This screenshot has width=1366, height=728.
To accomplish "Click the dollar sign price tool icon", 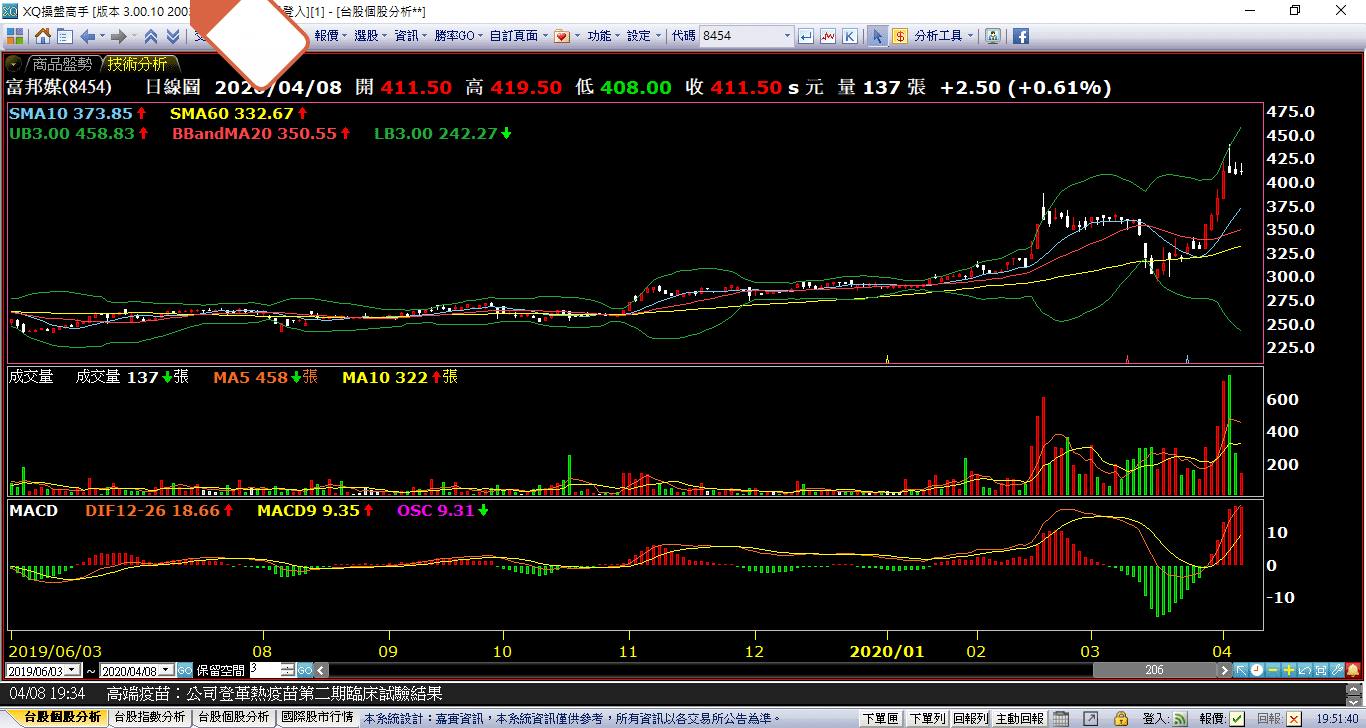I will (x=899, y=36).
